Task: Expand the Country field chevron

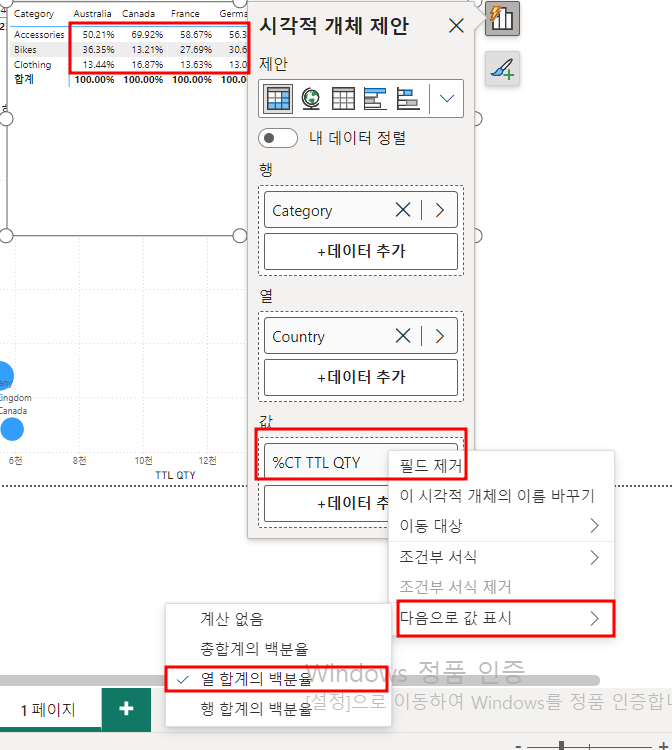Action: pyautogui.click(x=440, y=336)
